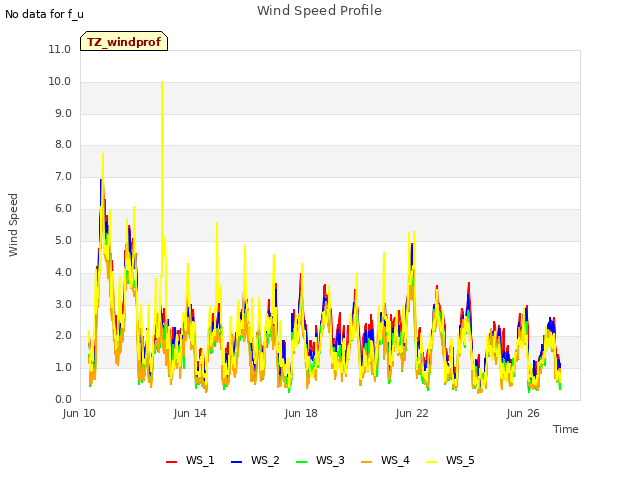The height and width of the screenshot is (480, 640).
Task: Click the 11.0 y-axis tick label
Action: point(60,49)
